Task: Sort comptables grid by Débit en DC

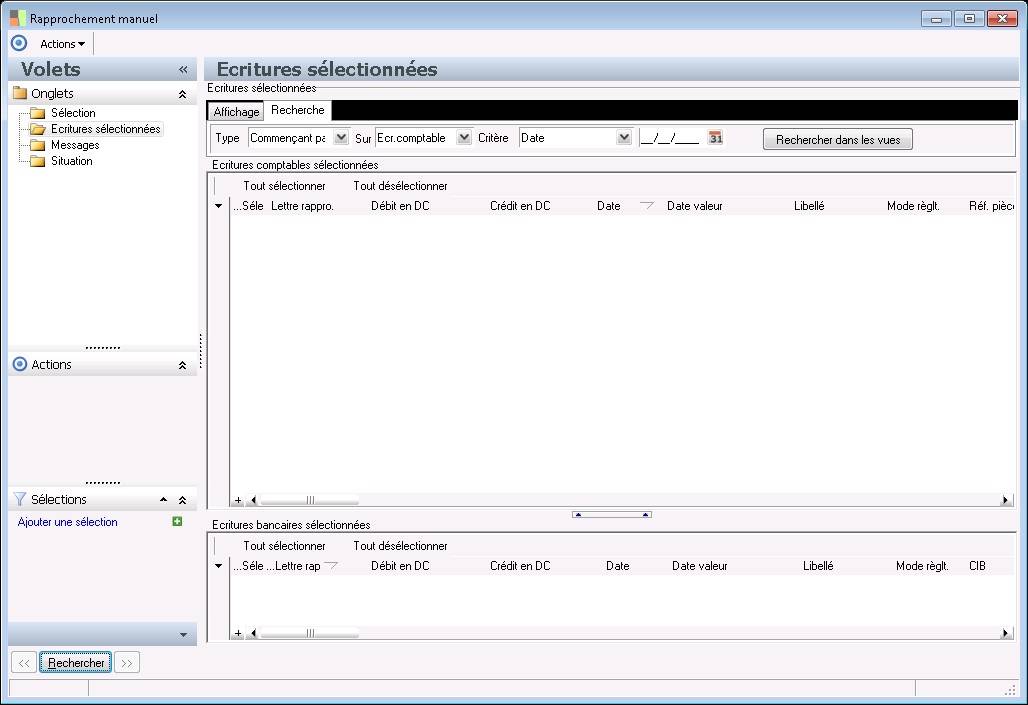Action: 400,206
